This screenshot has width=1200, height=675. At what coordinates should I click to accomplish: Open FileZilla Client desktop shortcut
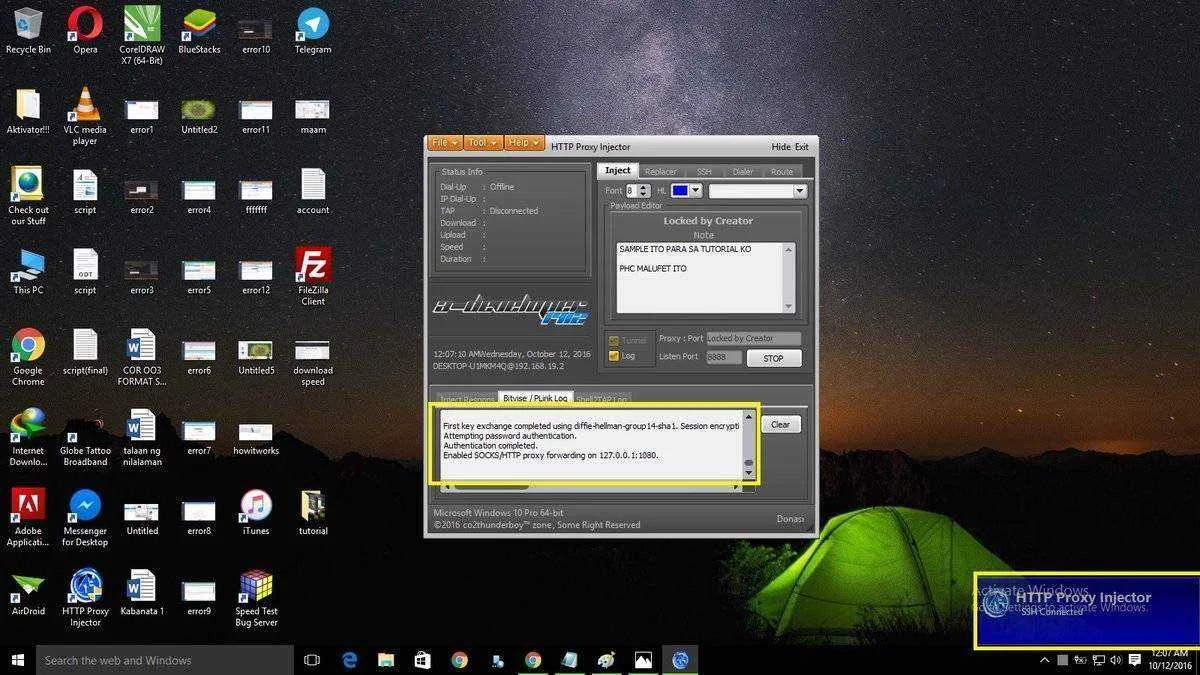[313, 276]
